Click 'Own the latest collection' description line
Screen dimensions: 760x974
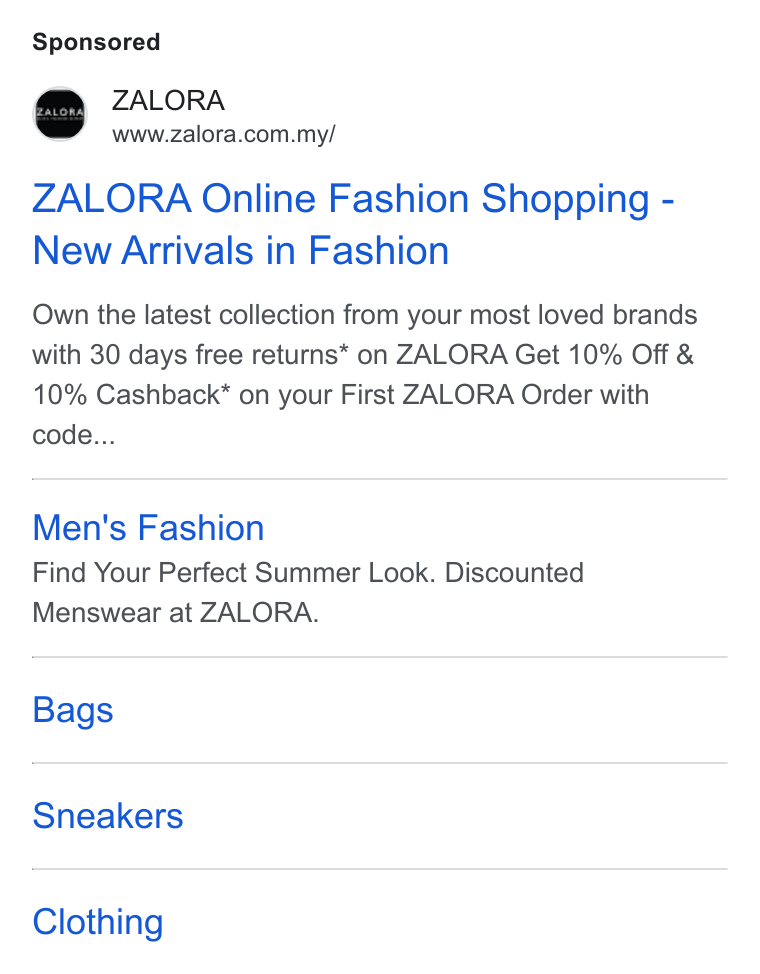(184, 315)
